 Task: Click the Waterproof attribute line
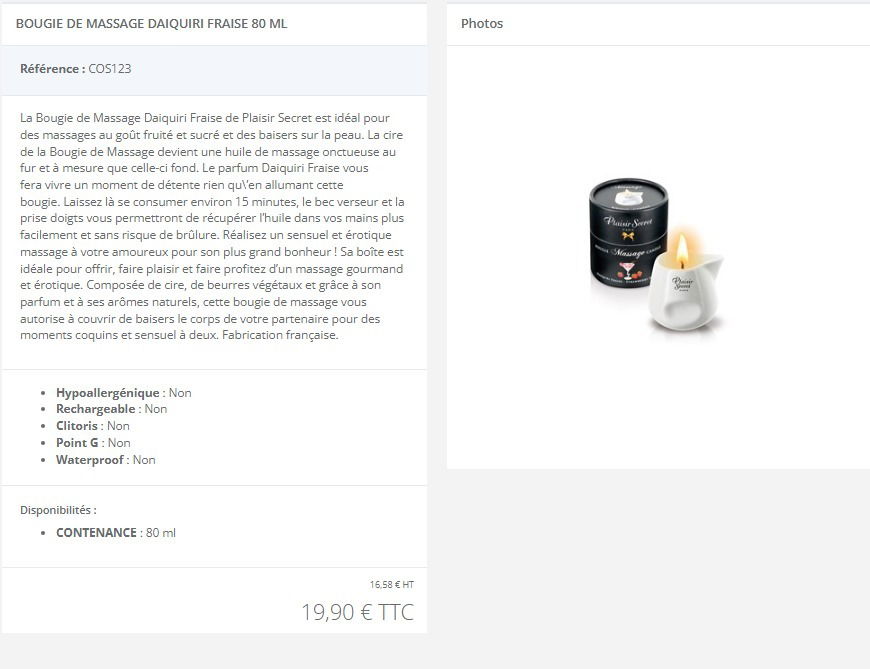pos(105,460)
